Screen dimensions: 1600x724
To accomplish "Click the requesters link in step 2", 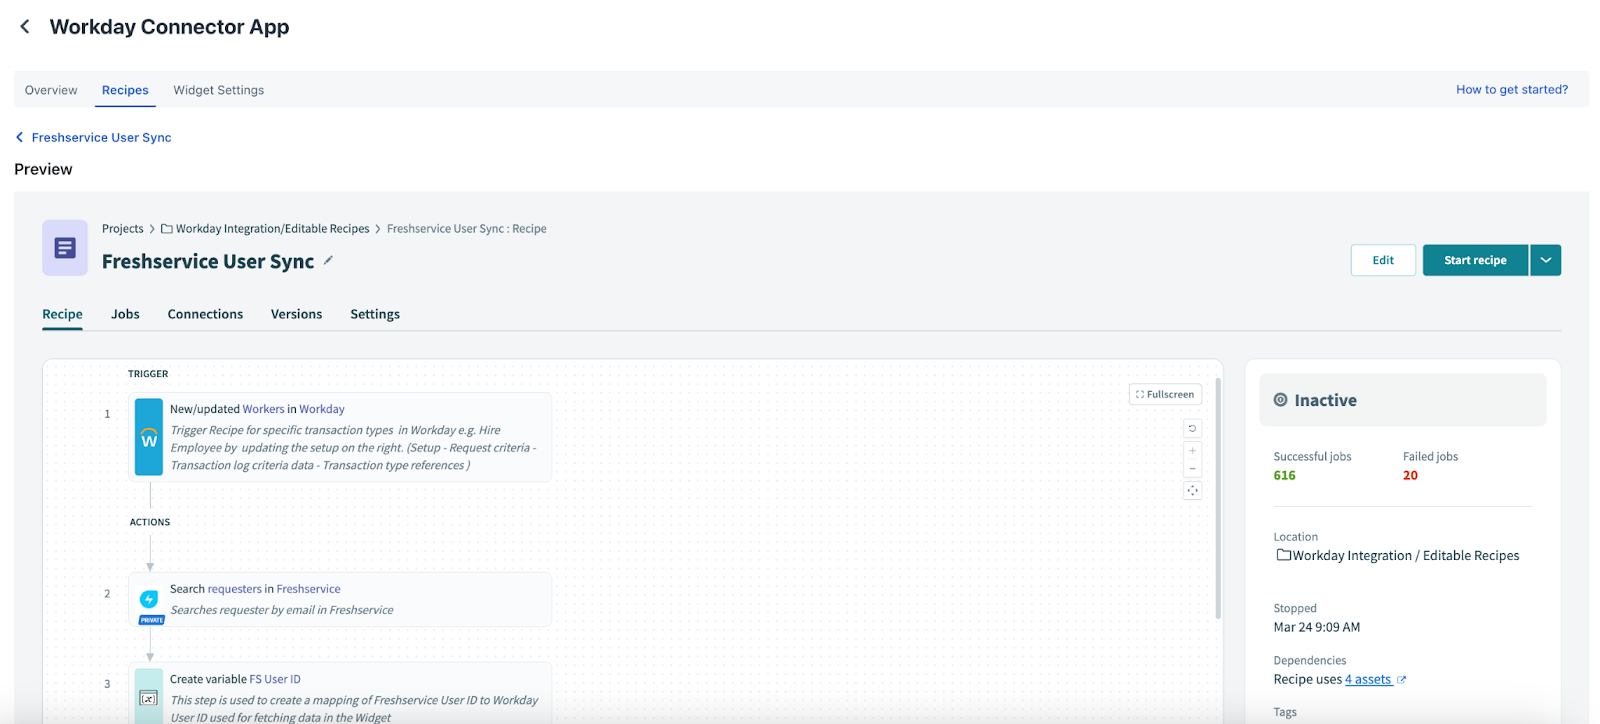I will (234, 589).
